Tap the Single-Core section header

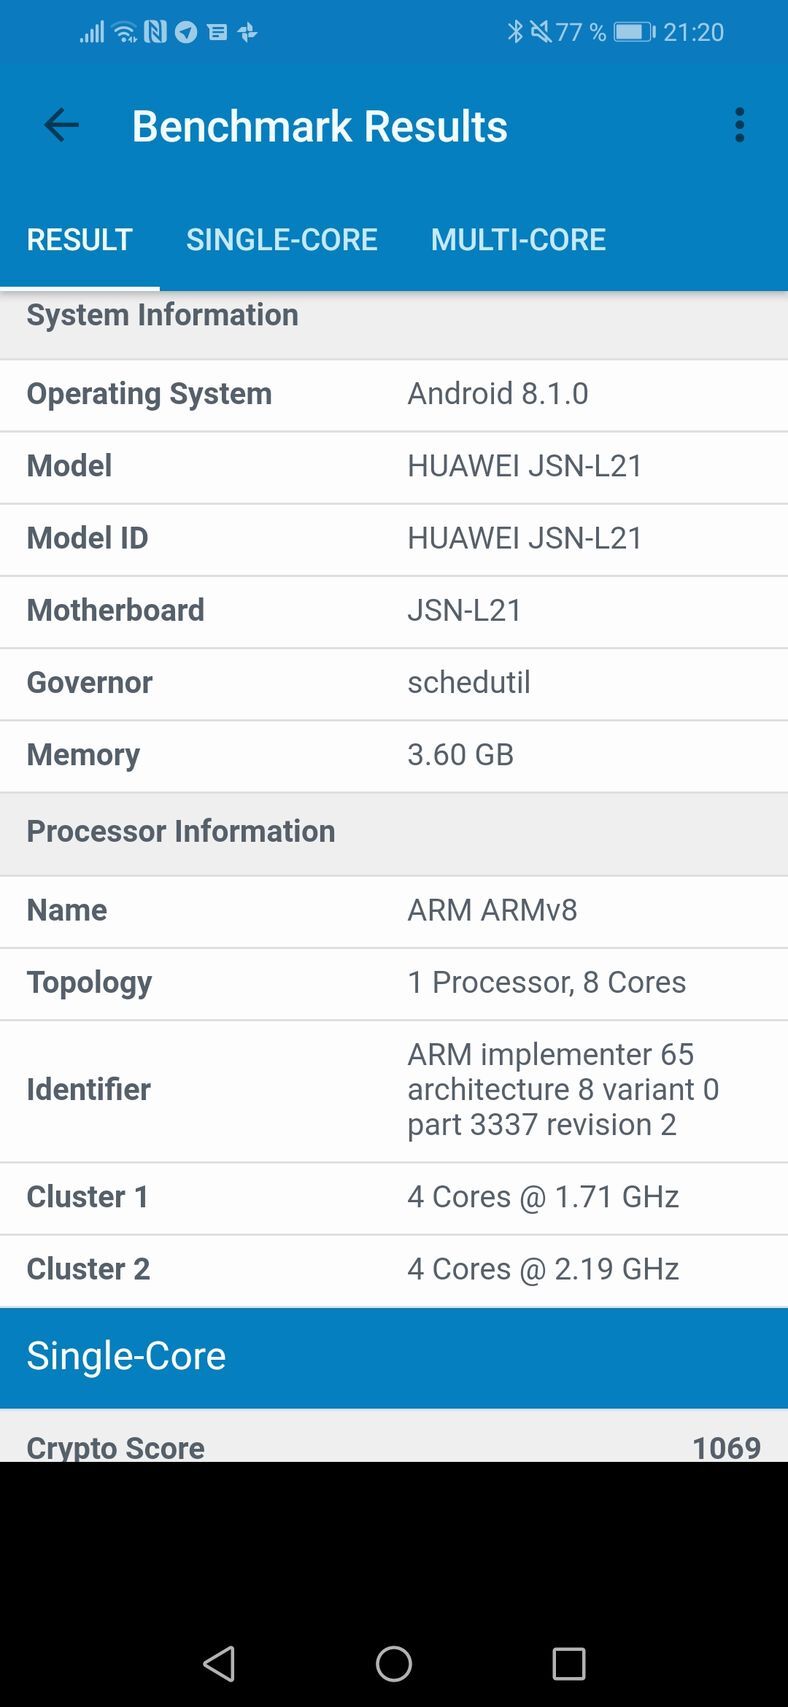pyautogui.click(x=394, y=1357)
